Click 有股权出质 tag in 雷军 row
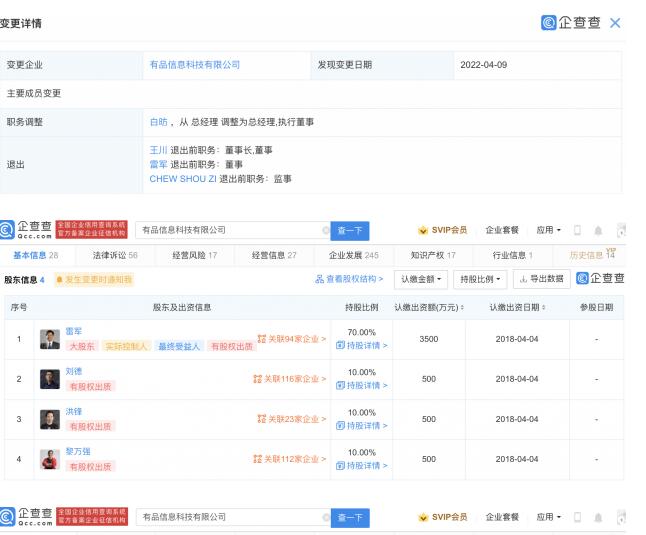Image resolution: width=646 pixels, height=535 pixels. pyautogui.click(x=232, y=346)
